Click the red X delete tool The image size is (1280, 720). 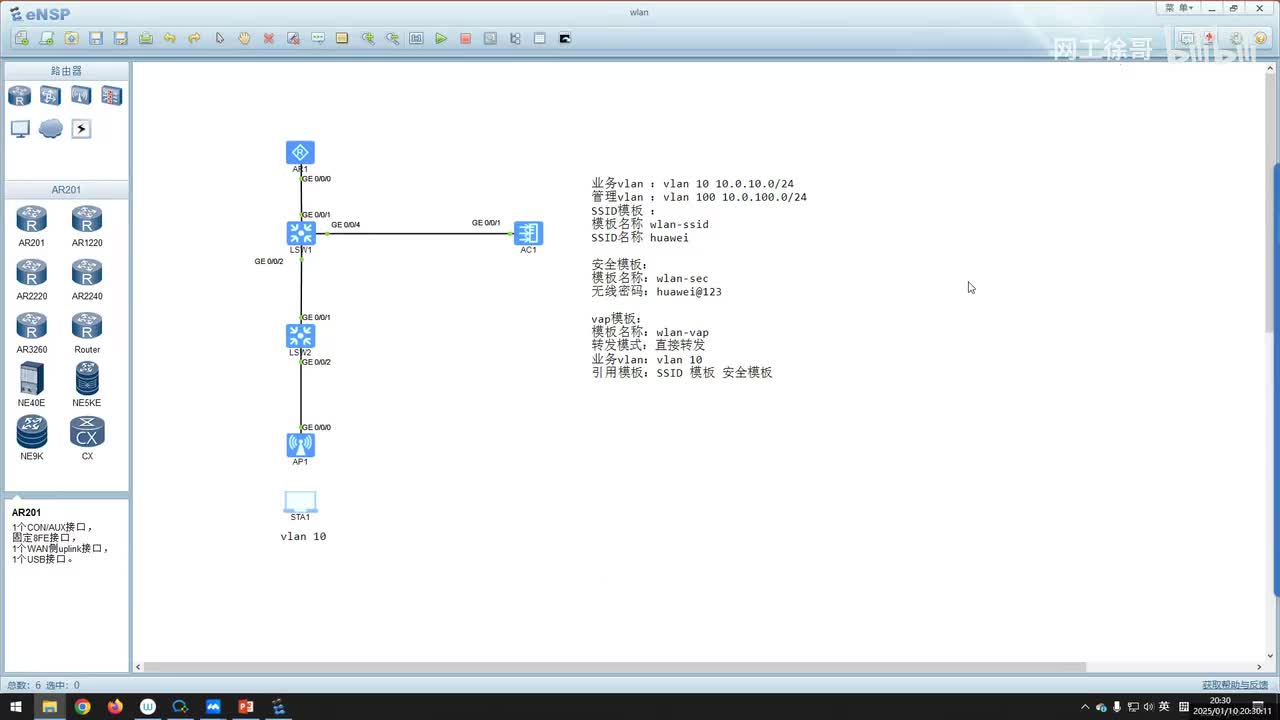pos(269,38)
